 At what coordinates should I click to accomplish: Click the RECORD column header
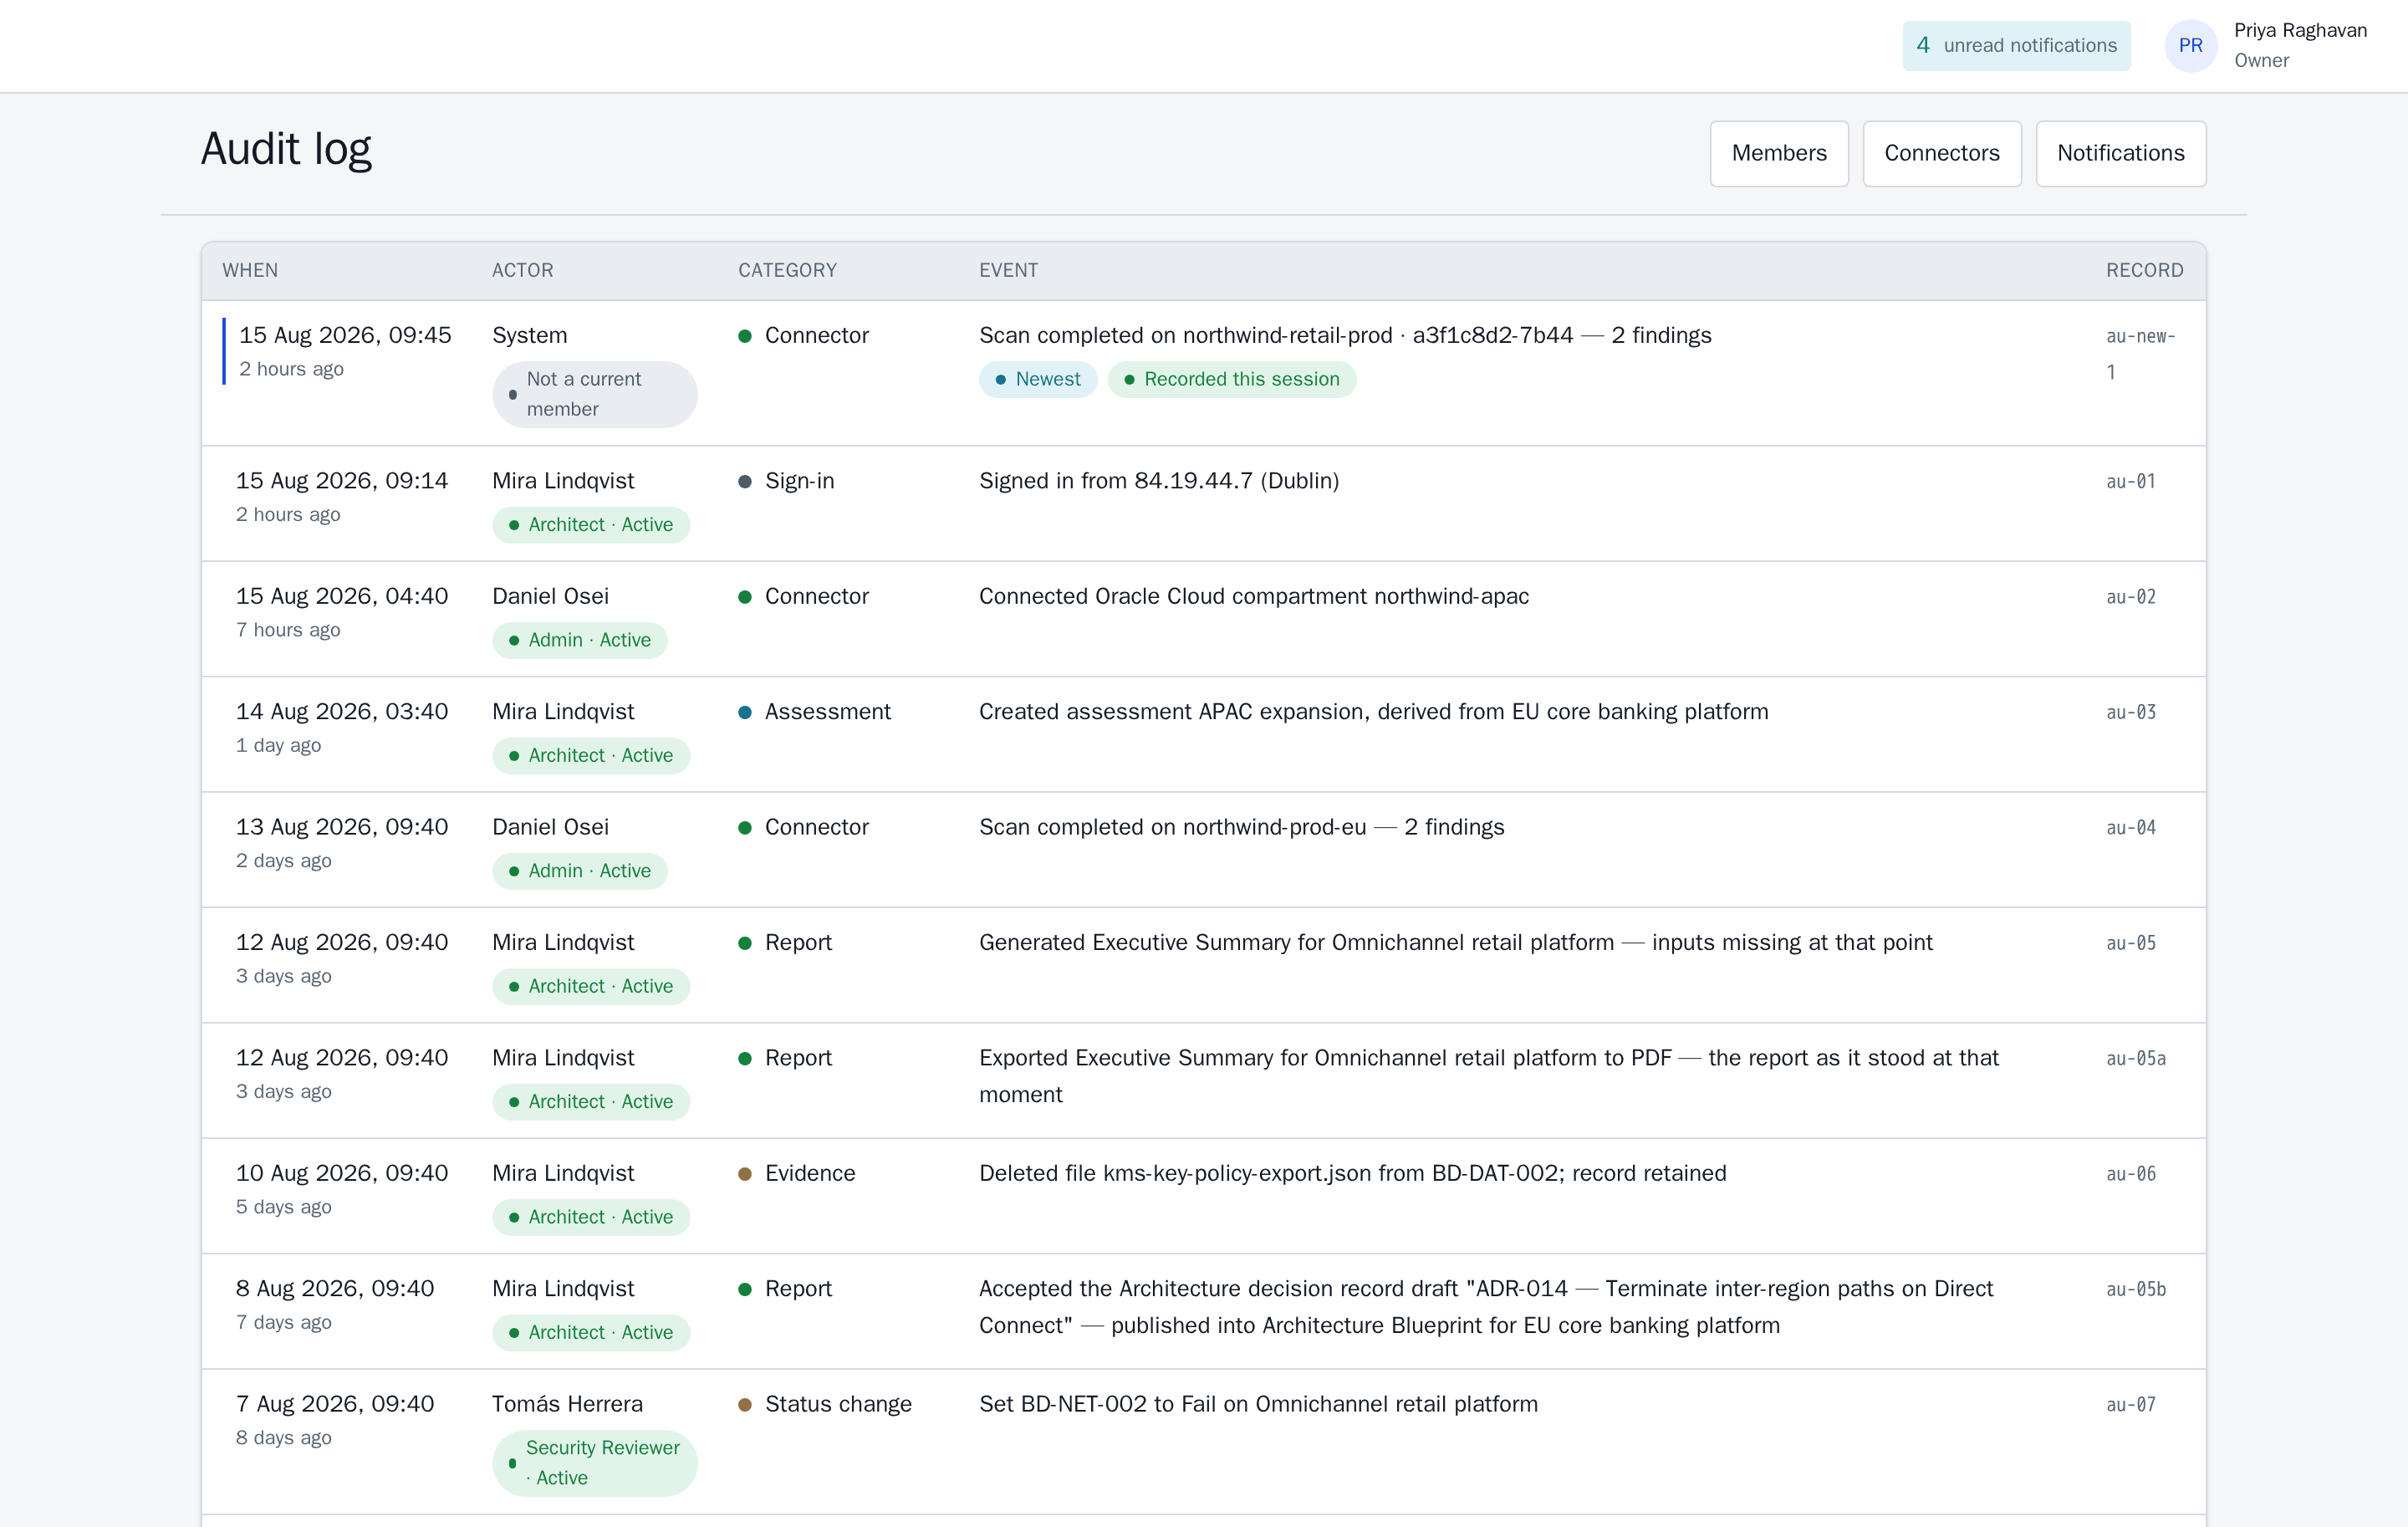[2144, 270]
